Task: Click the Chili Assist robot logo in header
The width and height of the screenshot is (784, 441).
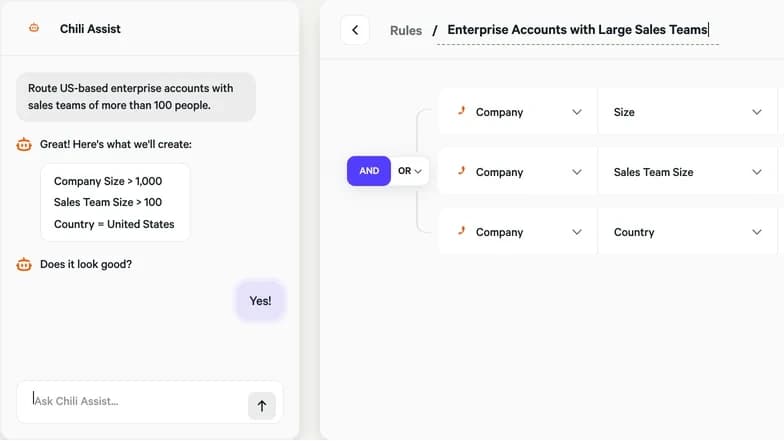Action: pyautogui.click(x=34, y=28)
